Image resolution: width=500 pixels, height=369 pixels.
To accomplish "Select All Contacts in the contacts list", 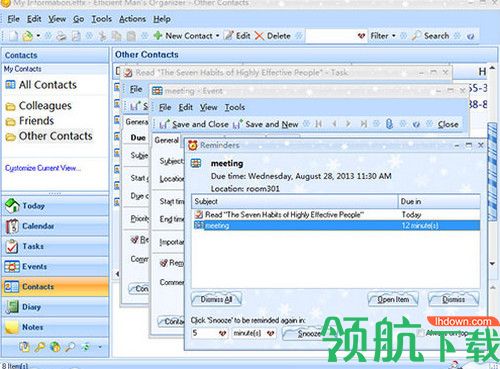I will pyautogui.click(x=48, y=85).
